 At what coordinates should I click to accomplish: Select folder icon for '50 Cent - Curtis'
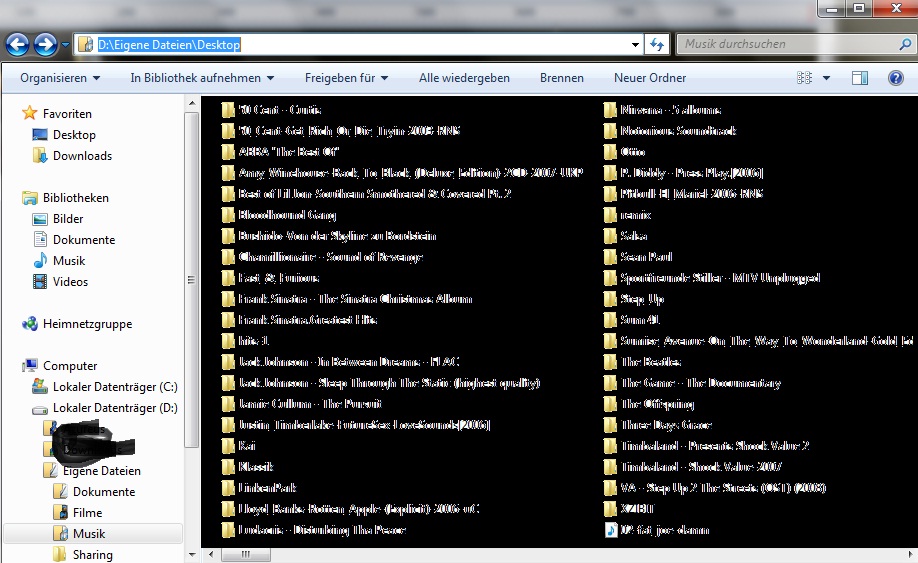(228, 110)
